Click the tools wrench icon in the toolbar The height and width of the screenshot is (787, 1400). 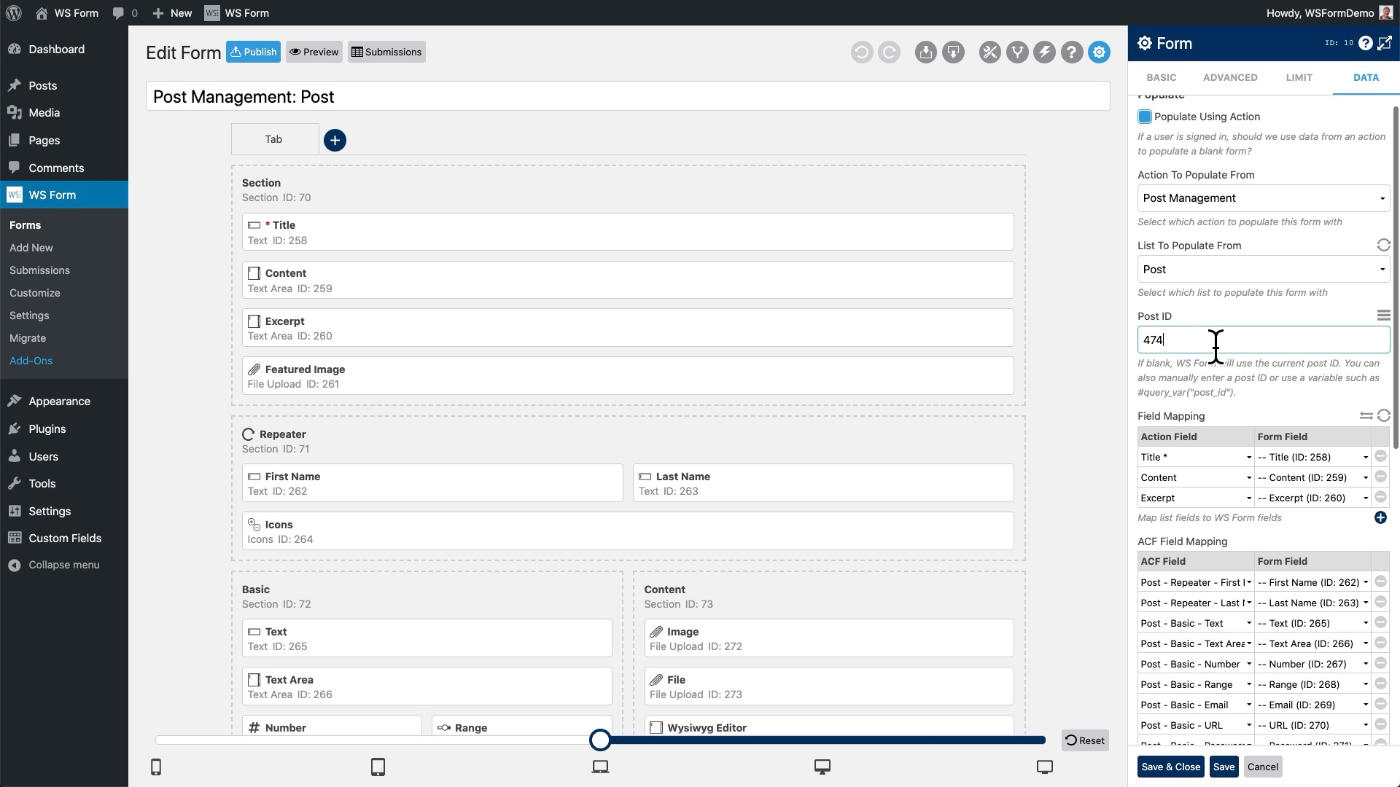[x=989, y=51]
